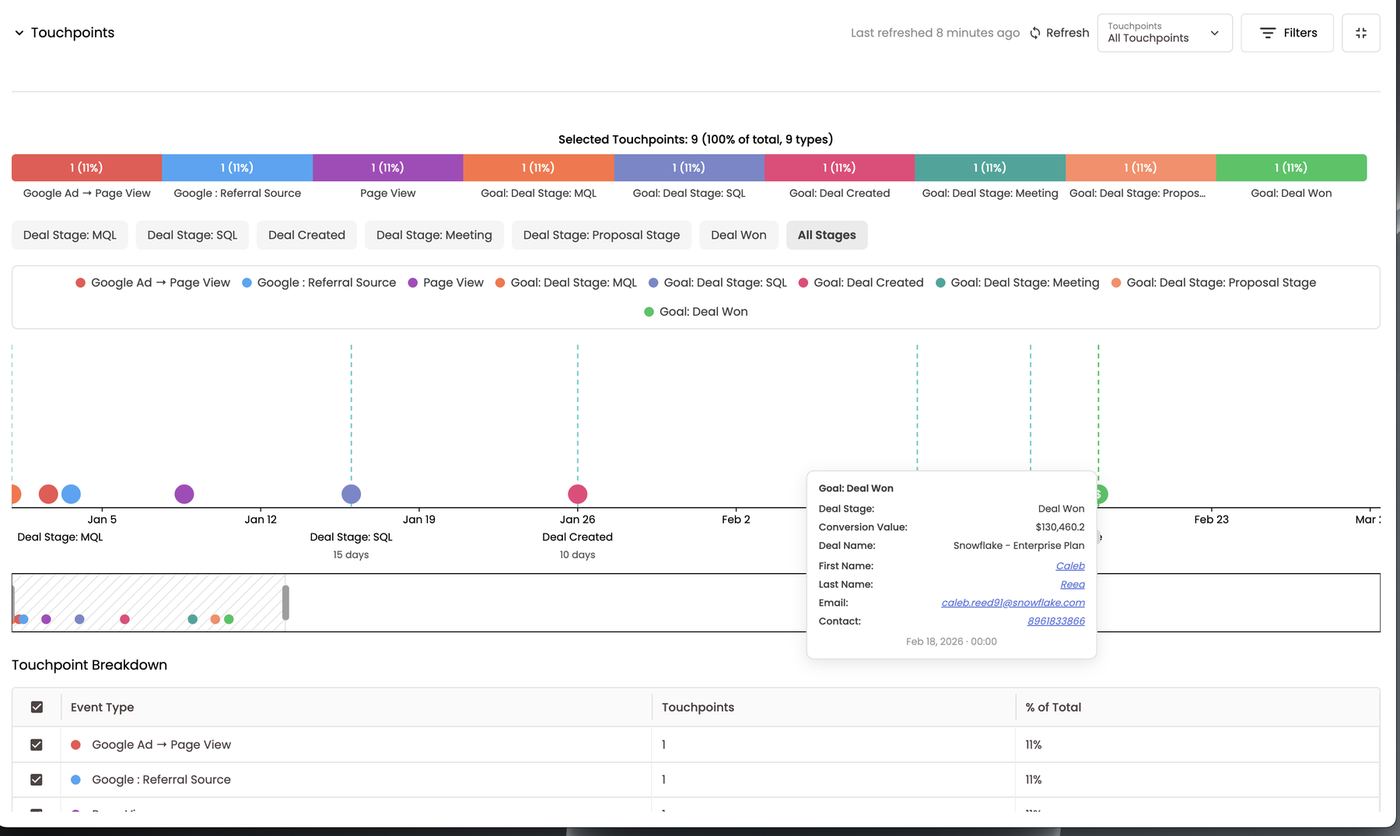Viewport: 1400px width, 836px height.
Task: Toggle Goal: Deal Won legend item
Action: [696, 312]
